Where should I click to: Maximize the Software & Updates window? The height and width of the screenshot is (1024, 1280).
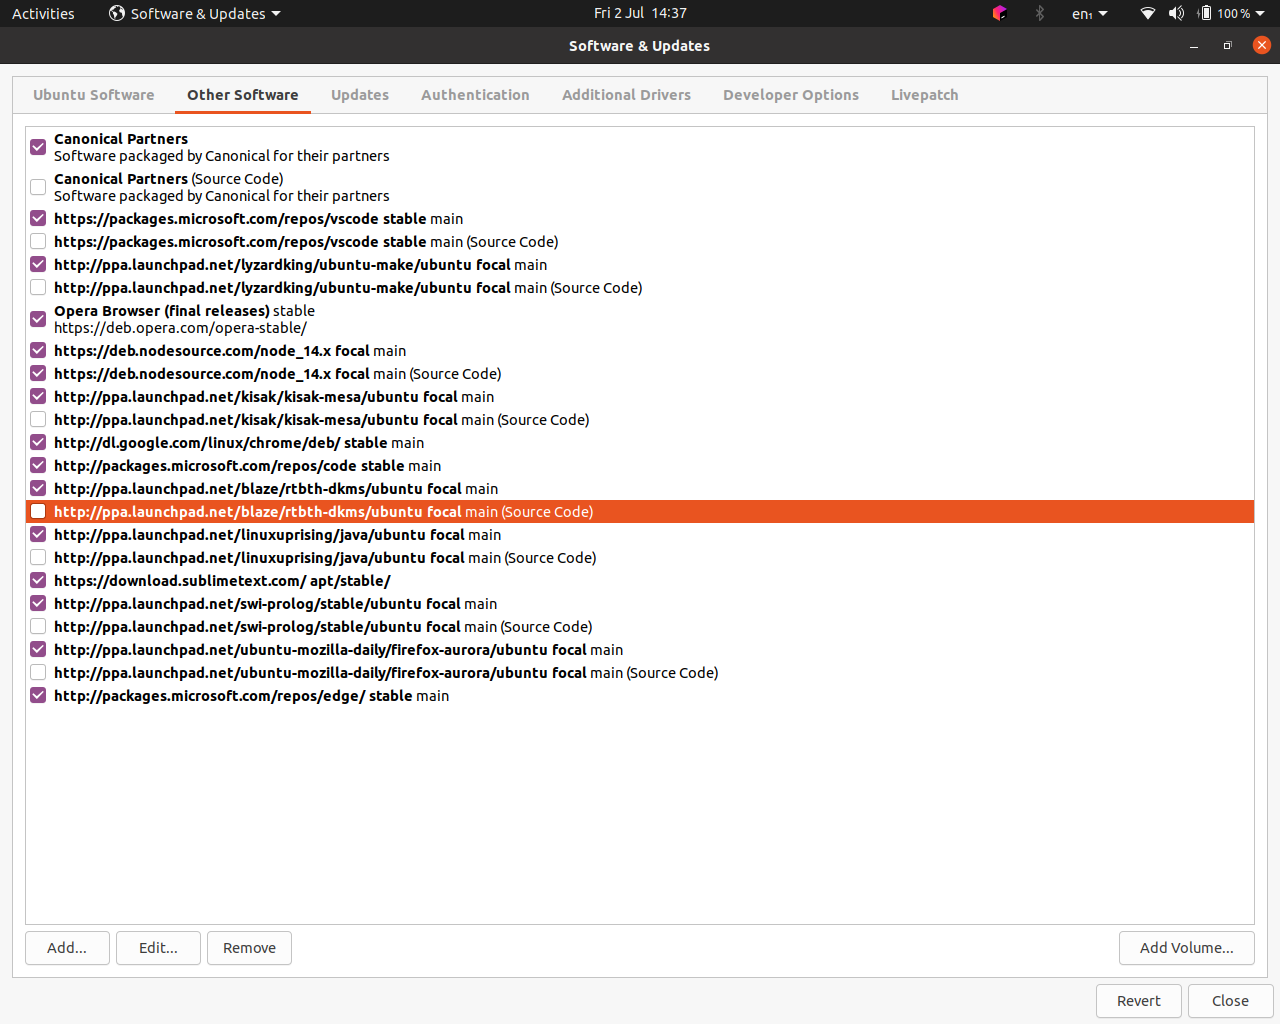[x=1228, y=46]
